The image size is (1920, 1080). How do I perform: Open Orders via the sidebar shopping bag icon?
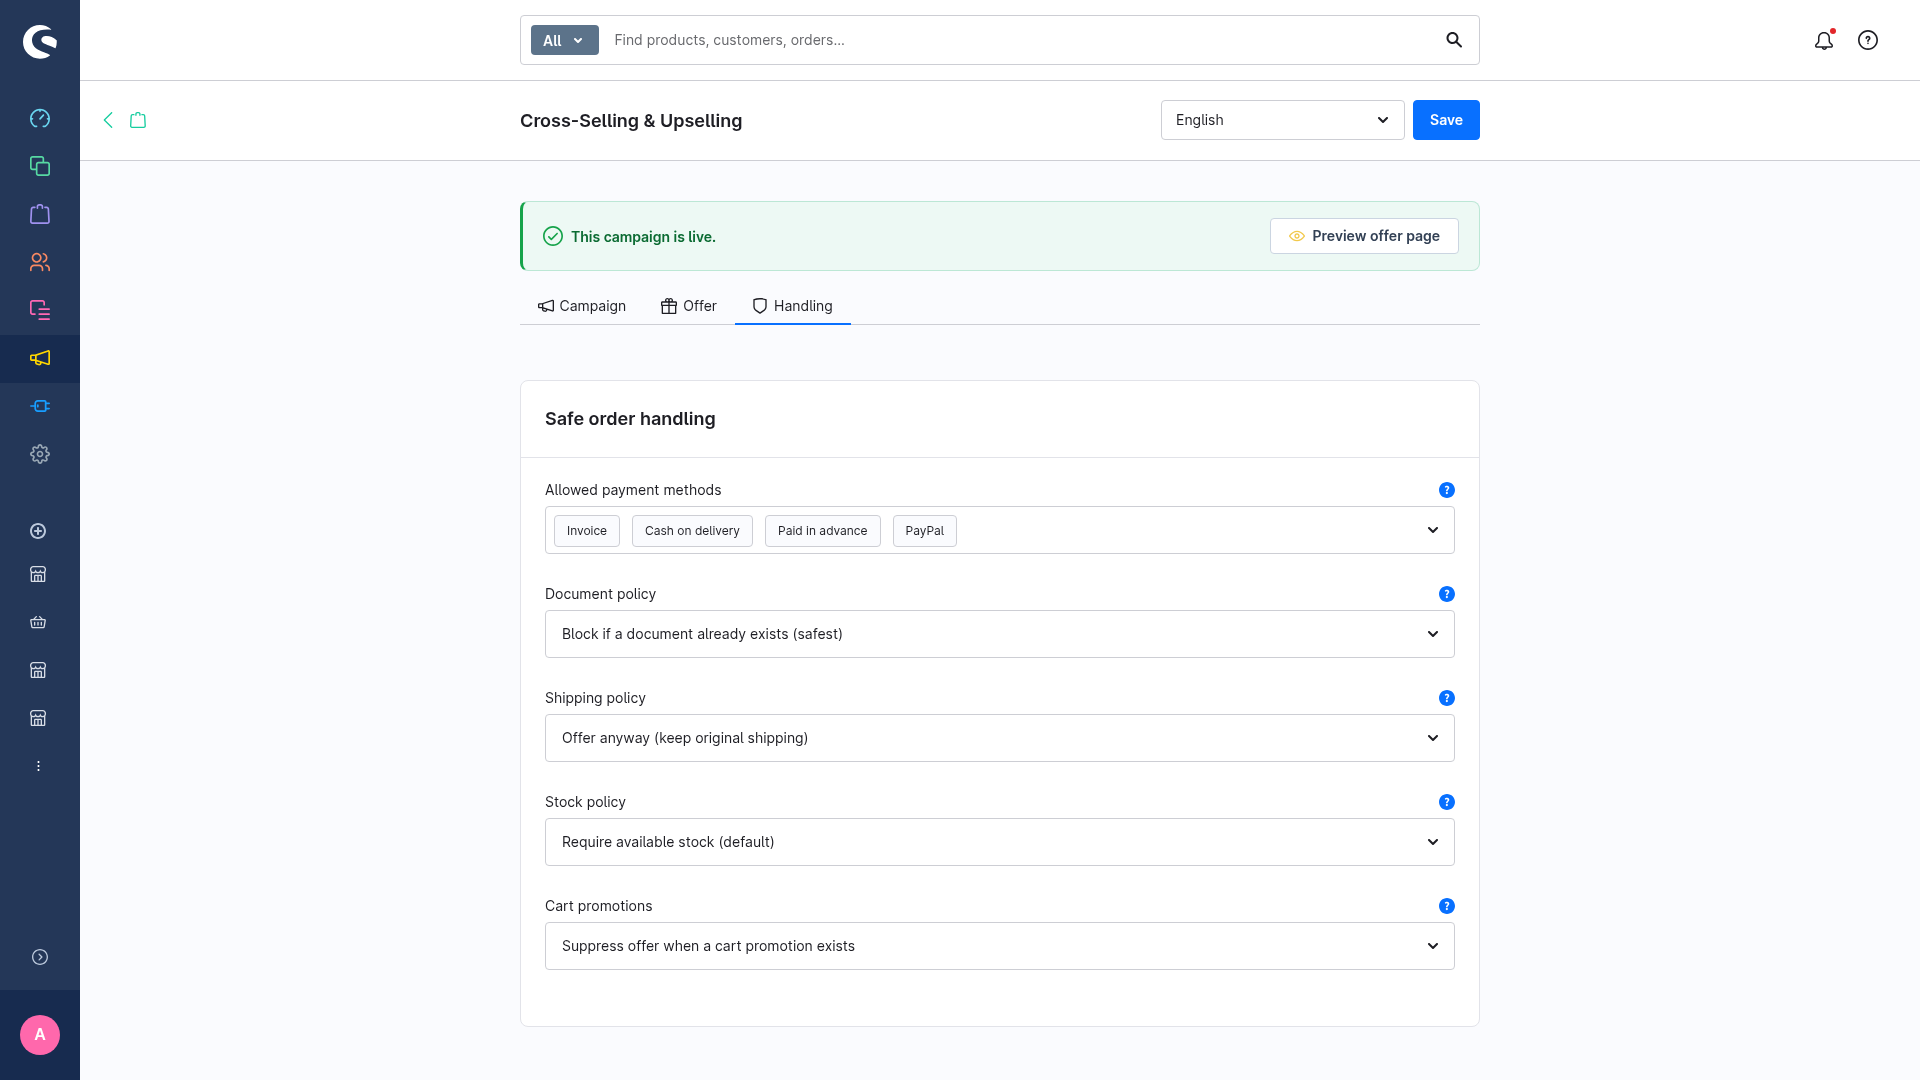click(40, 214)
